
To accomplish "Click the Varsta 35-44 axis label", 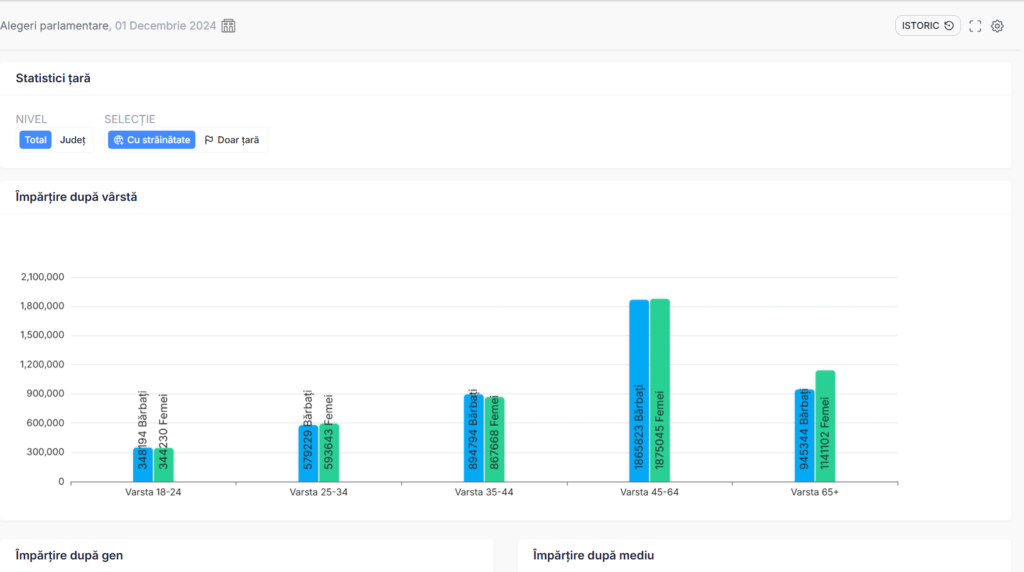I will [484, 492].
